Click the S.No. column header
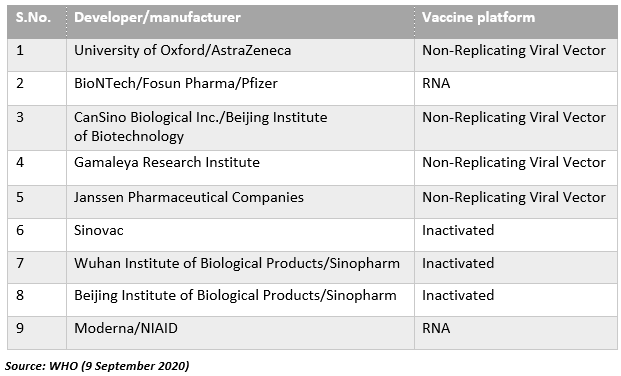 [x=34, y=17]
